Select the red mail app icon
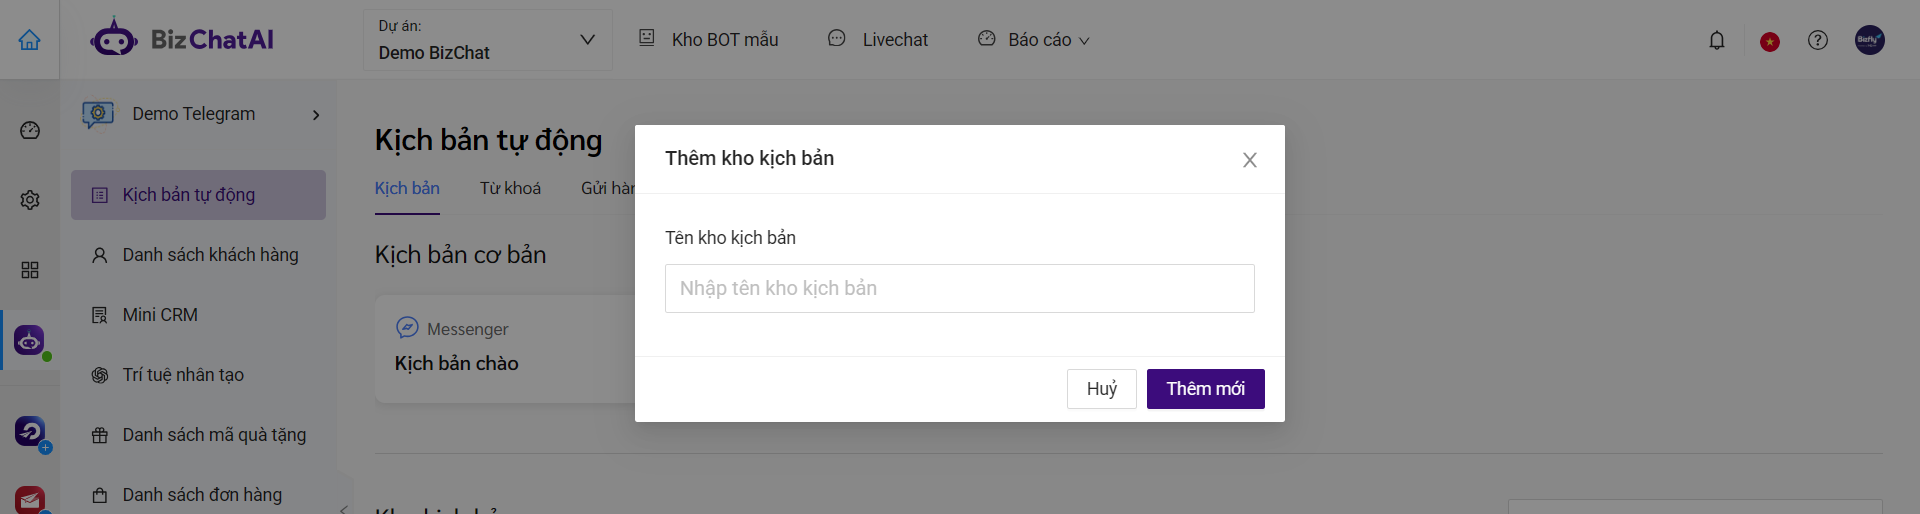The height and width of the screenshot is (514, 1920). (x=30, y=500)
